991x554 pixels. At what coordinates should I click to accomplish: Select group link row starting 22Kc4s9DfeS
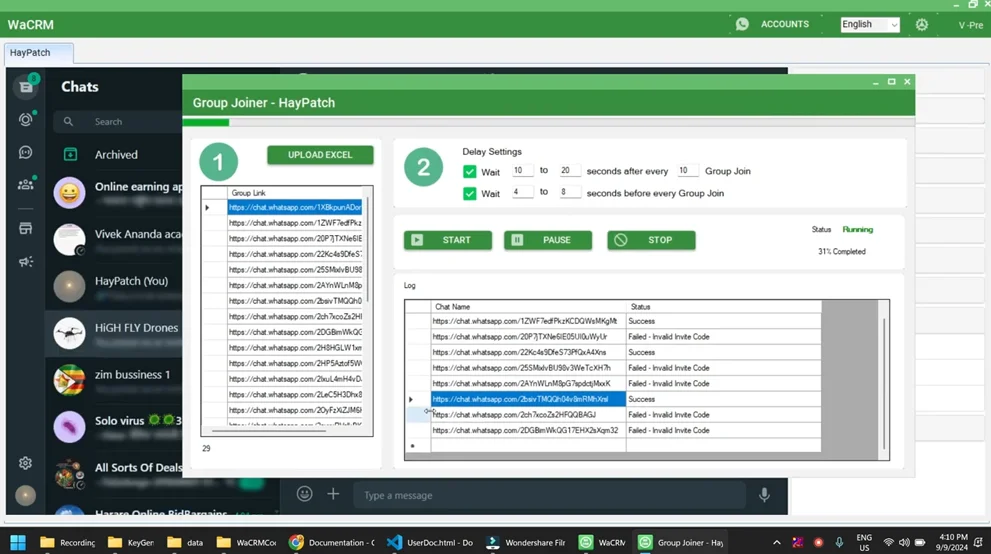click(x=295, y=254)
